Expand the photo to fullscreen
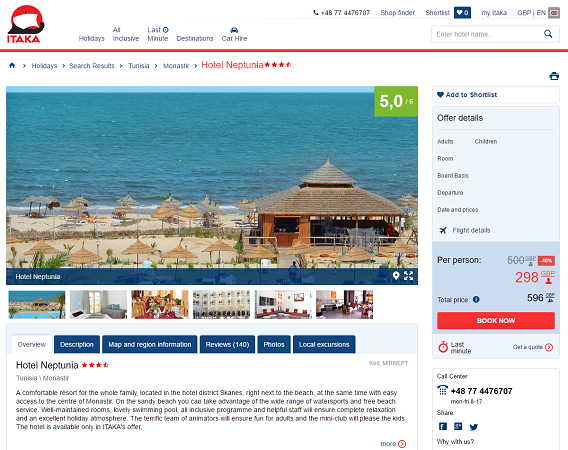The width and height of the screenshot is (568, 450). point(409,276)
